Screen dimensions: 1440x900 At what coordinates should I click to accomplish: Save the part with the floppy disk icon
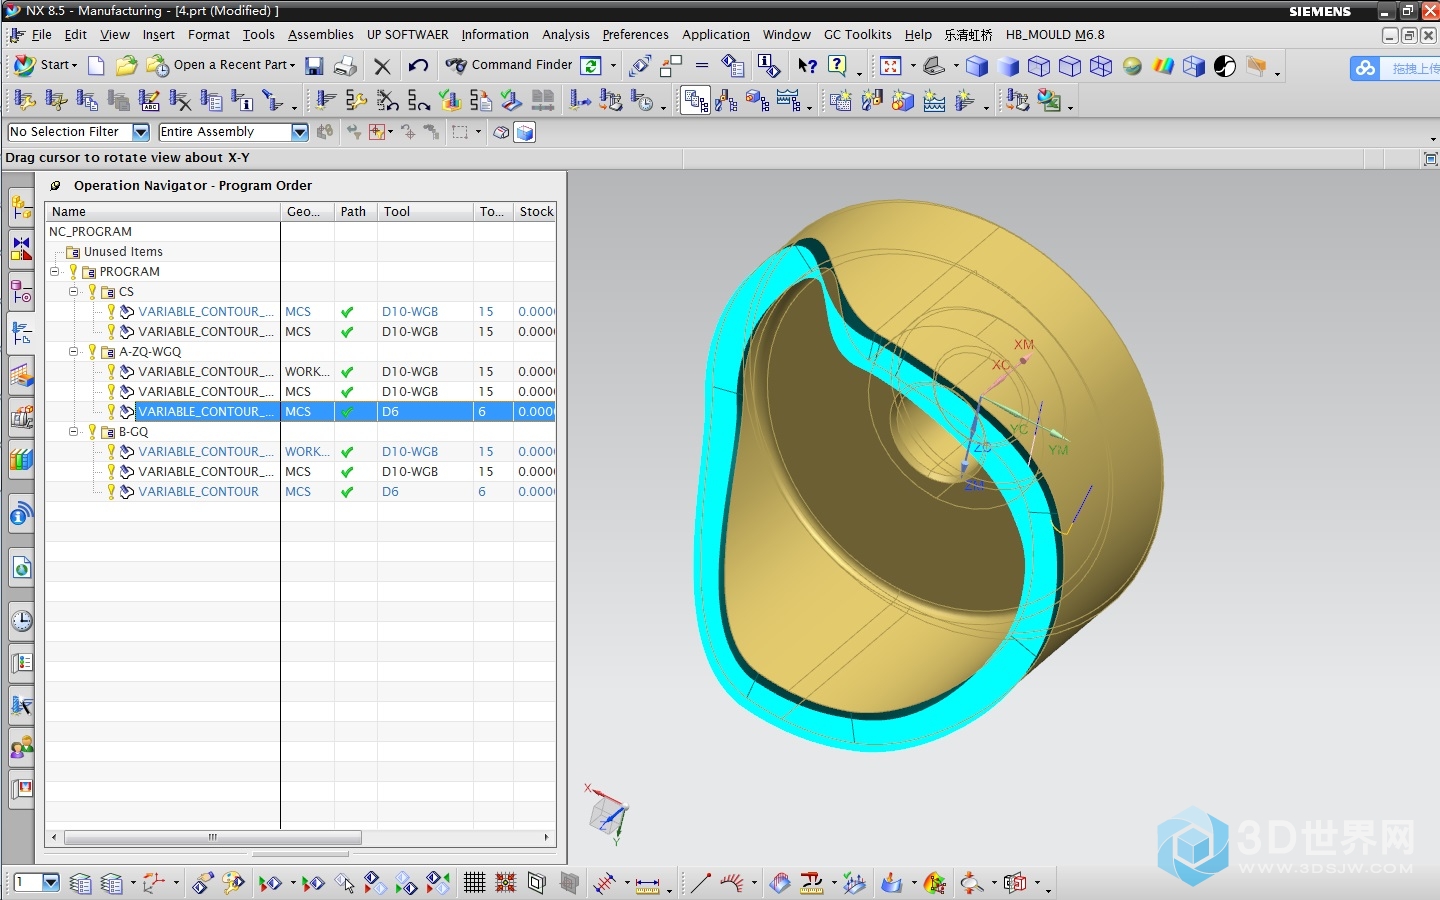click(x=314, y=66)
